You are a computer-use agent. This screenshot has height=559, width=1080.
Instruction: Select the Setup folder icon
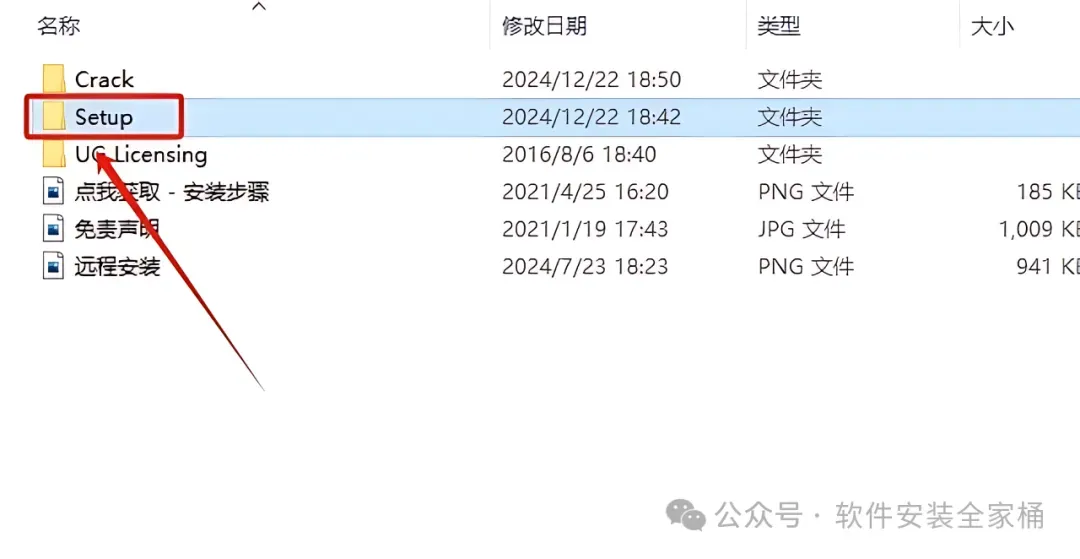[x=54, y=116]
